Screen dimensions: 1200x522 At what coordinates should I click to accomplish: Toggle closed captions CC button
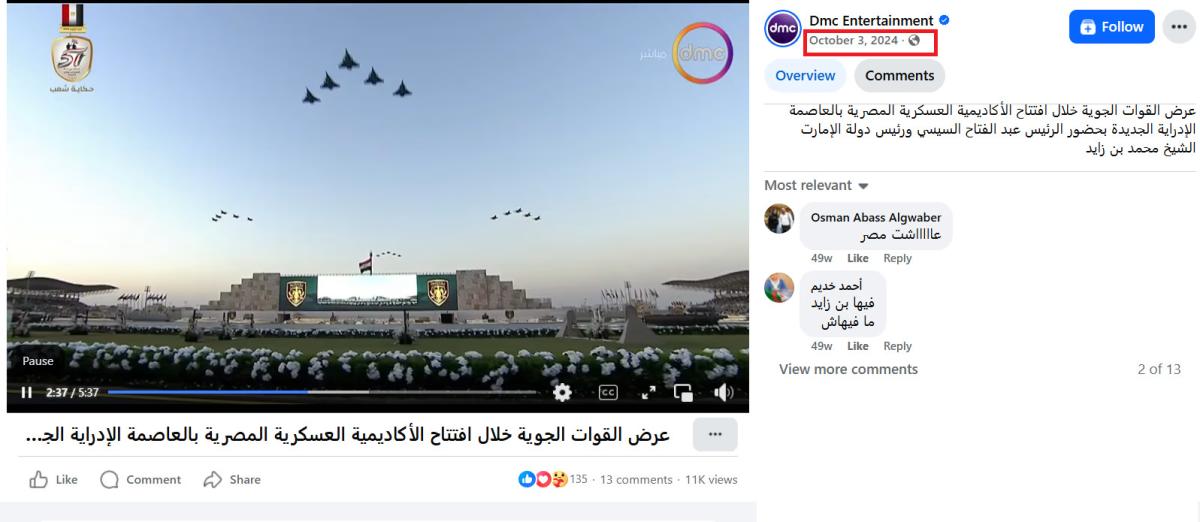tap(608, 393)
